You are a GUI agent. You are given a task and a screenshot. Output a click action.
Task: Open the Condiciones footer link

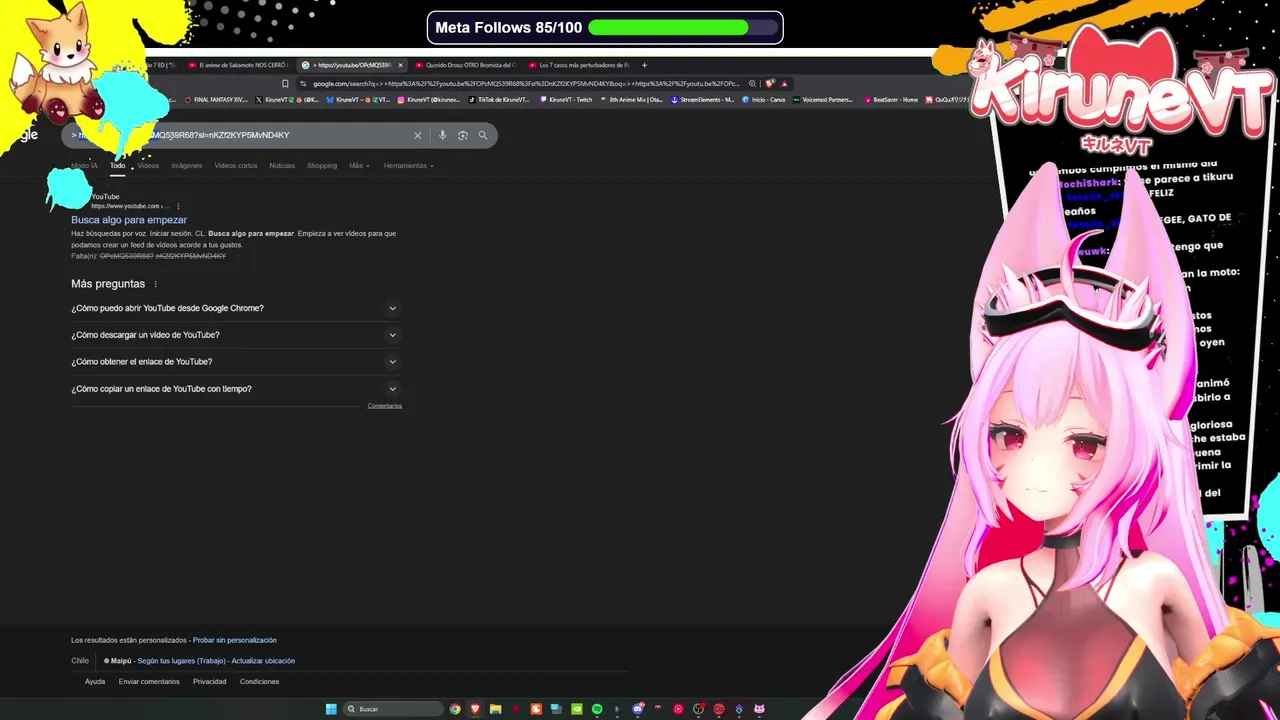(259, 682)
